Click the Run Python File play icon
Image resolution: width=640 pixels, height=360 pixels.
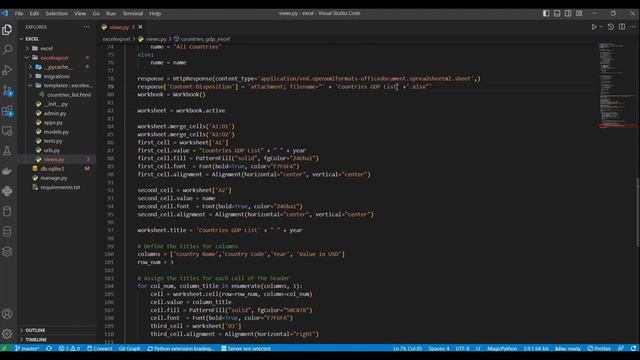tap(594, 27)
